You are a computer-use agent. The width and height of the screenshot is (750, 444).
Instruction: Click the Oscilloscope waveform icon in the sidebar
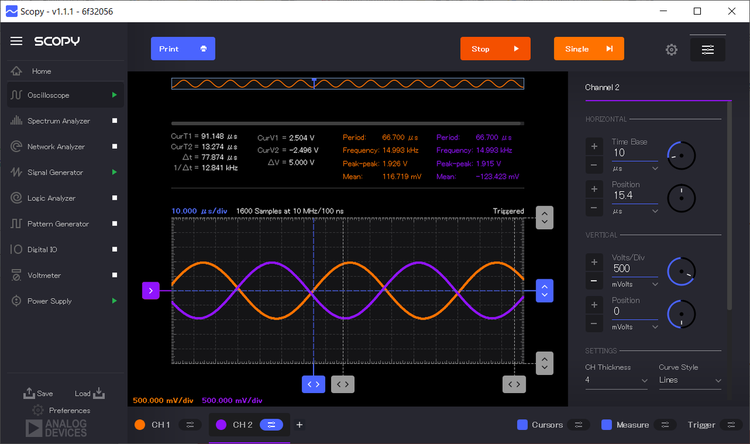point(16,95)
